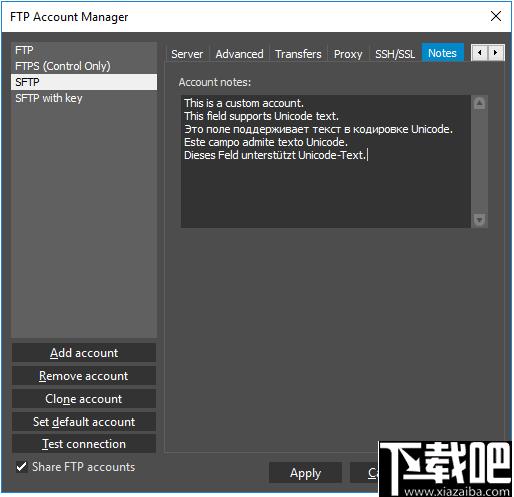Click the Remove account button

pyautogui.click(x=84, y=376)
